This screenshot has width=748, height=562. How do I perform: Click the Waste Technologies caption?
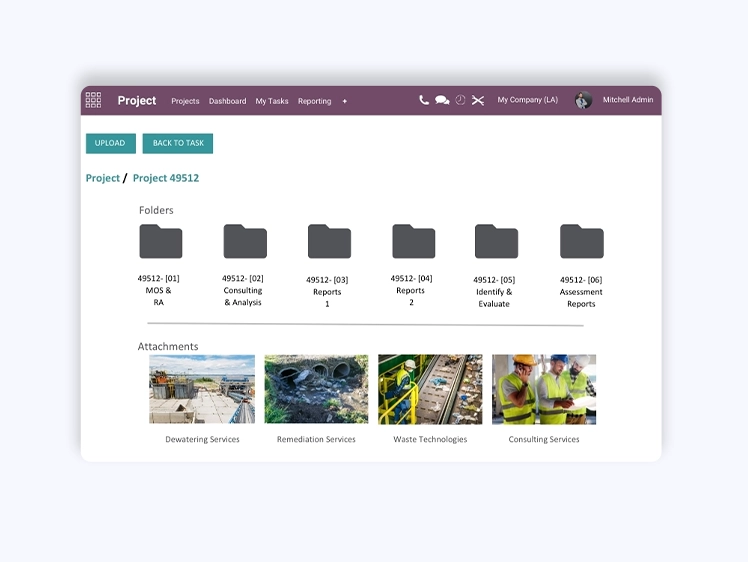(x=430, y=439)
